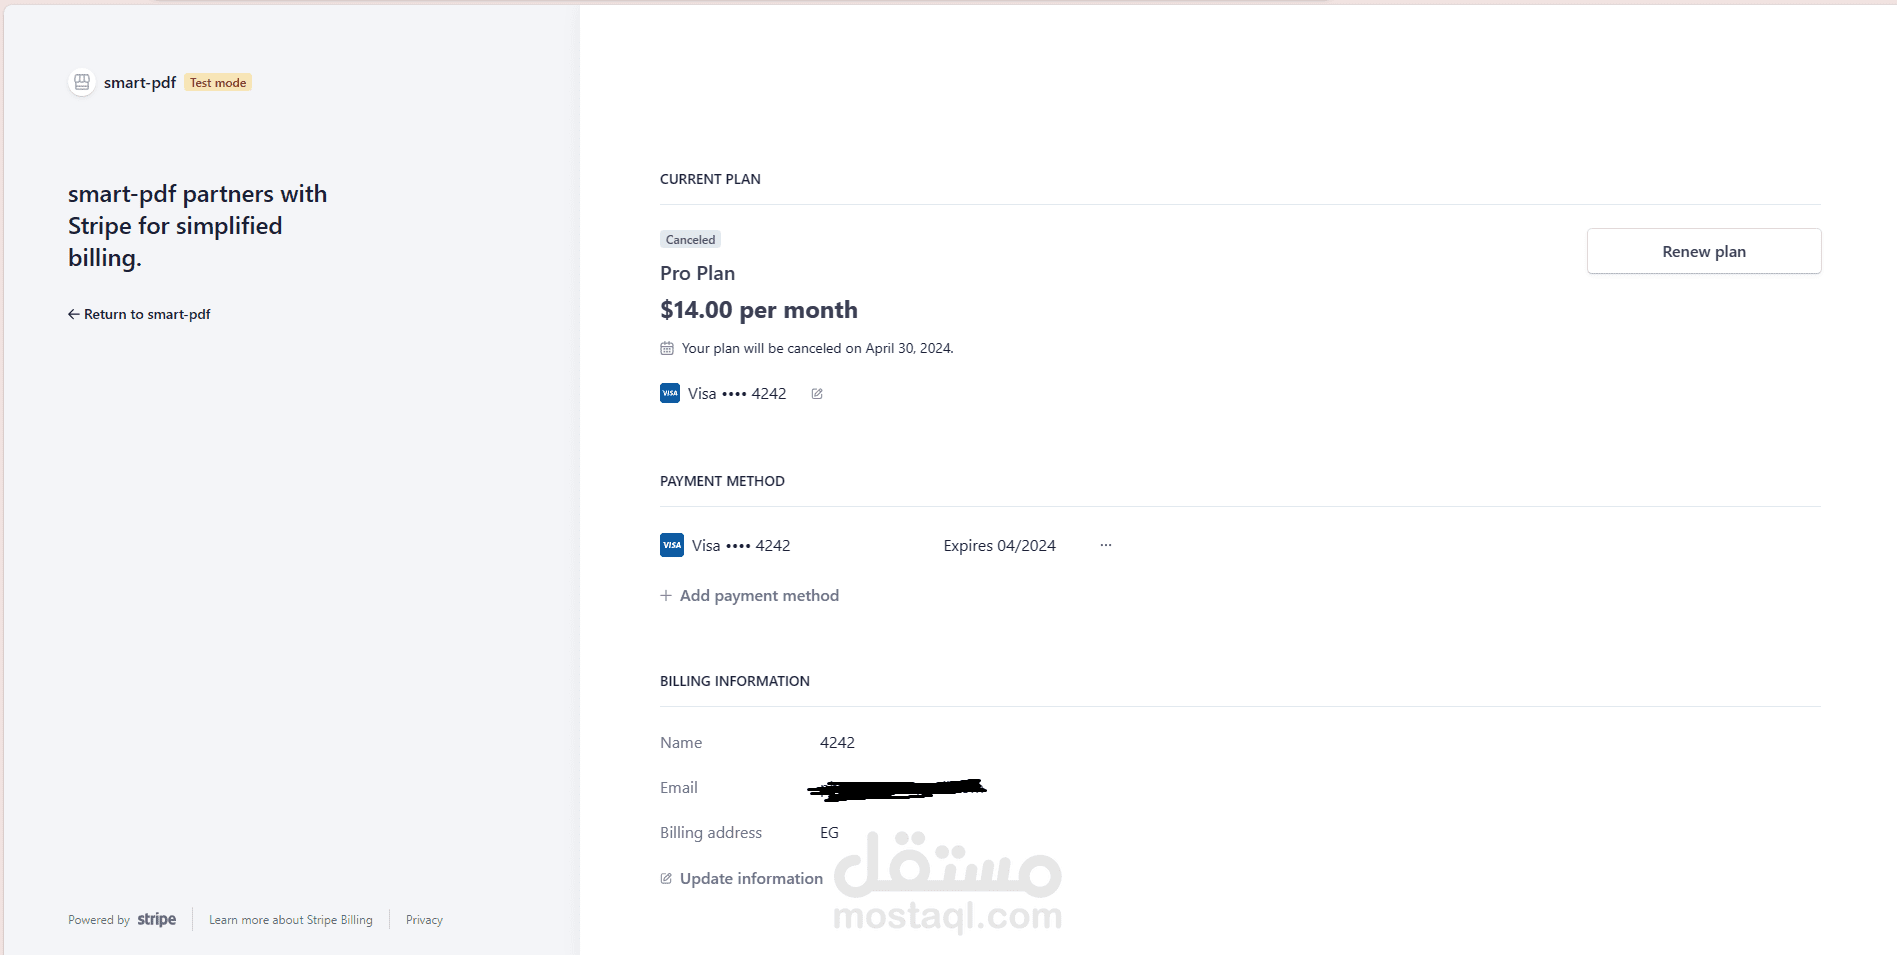This screenshot has width=1897, height=955.
Task: Open the three-dot card options menu
Action: pyautogui.click(x=1106, y=545)
